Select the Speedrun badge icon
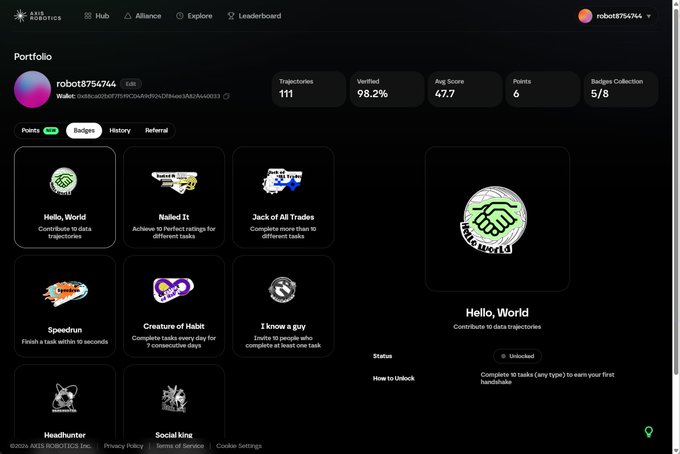Screen dimensions: 680x454 coord(65,293)
